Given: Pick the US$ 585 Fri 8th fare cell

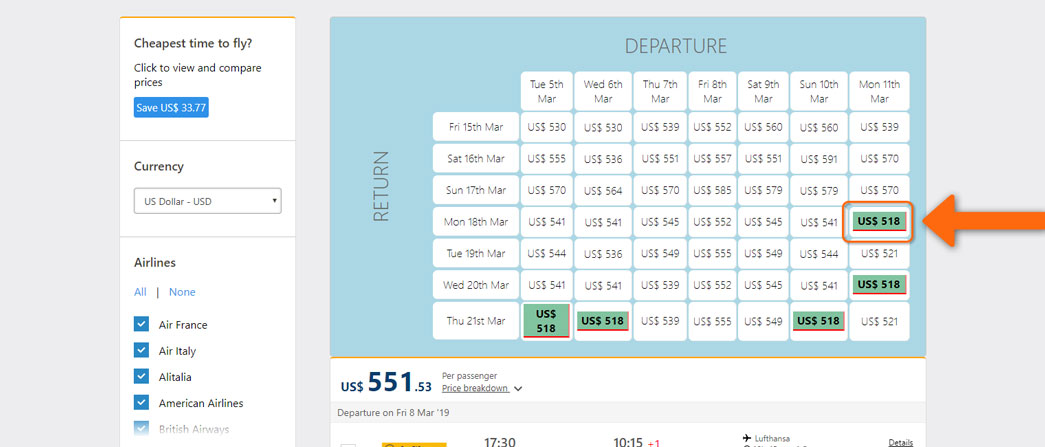Looking at the screenshot, I should coord(712,190).
